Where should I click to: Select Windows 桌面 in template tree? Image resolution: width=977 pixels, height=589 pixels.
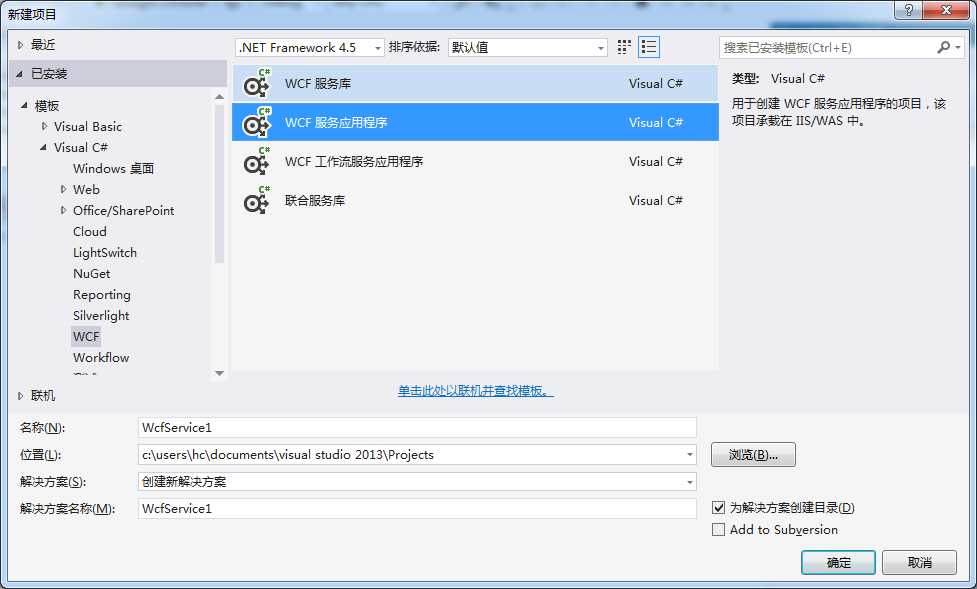(x=113, y=168)
